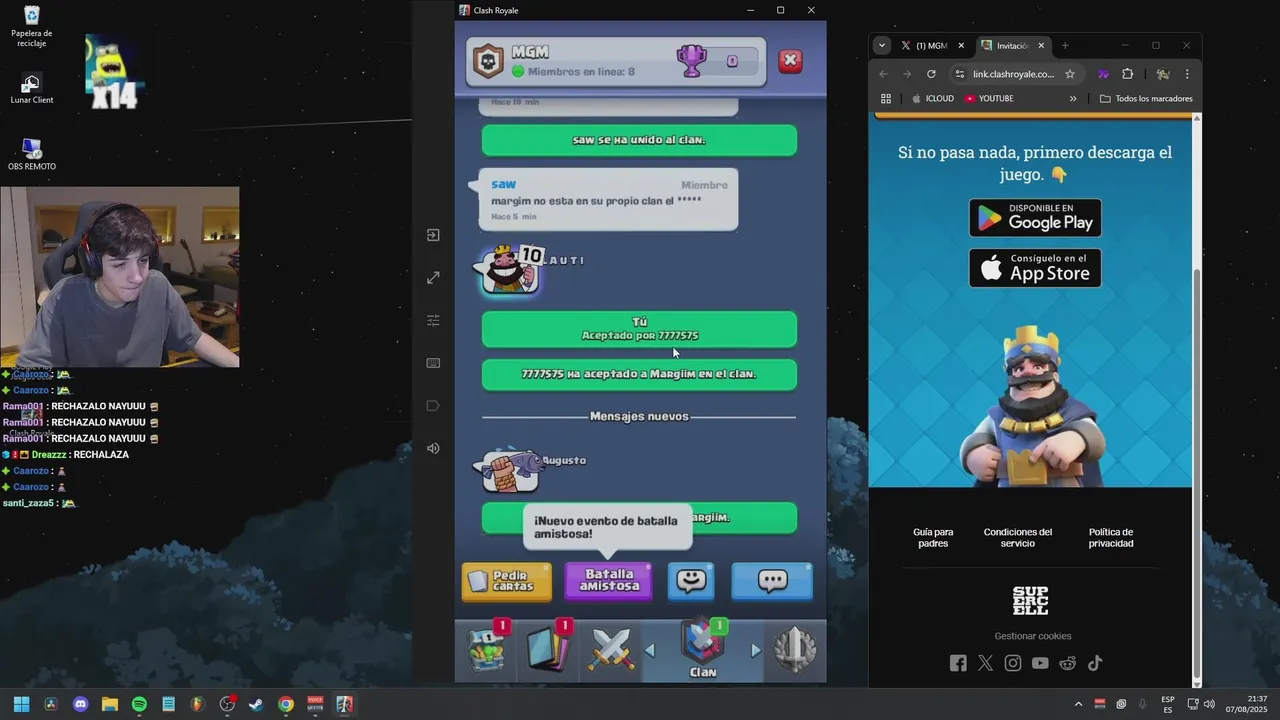Screen dimensions: 1280x720
Task: Go to the Shop tab icon
Action: 487,649
